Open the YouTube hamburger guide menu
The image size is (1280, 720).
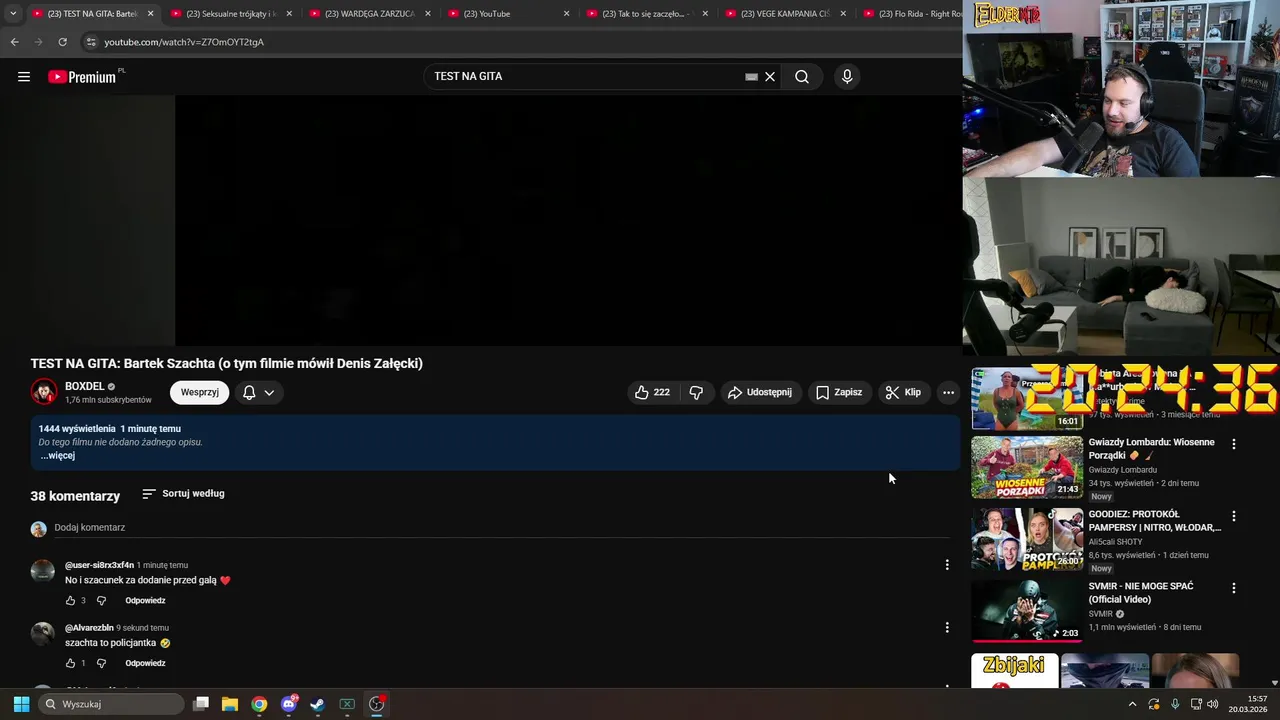(x=24, y=77)
